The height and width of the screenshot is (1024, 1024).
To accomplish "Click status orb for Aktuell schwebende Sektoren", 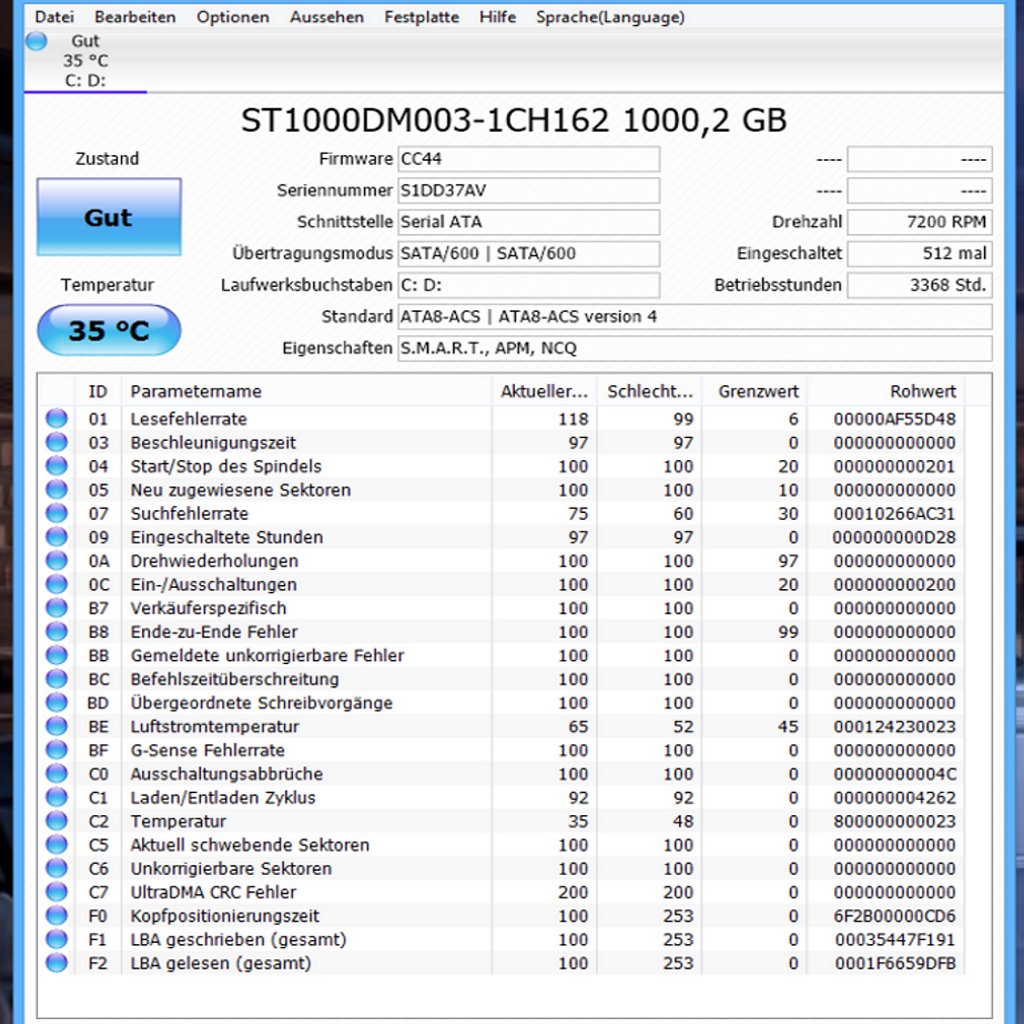I will tap(57, 844).
